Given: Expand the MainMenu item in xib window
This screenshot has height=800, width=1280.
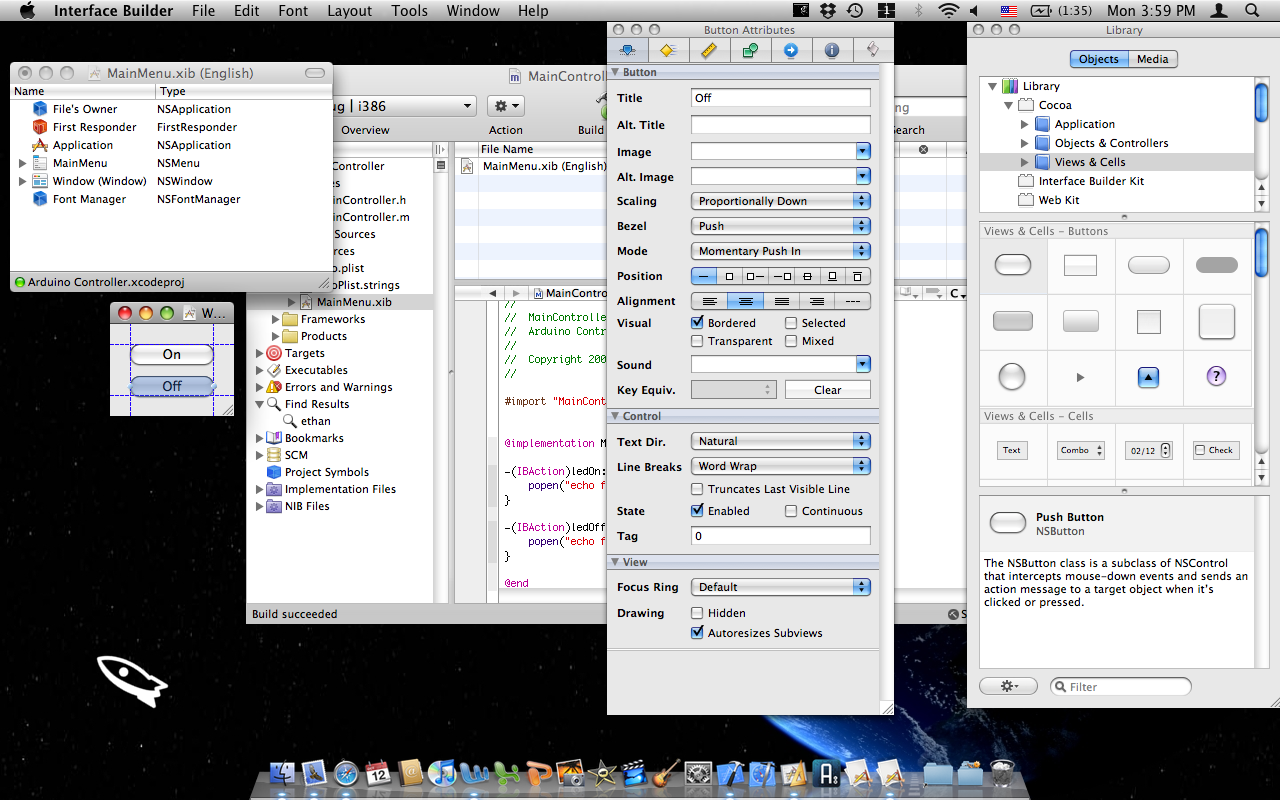Looking at the screenshot, I should pos(22,163).
